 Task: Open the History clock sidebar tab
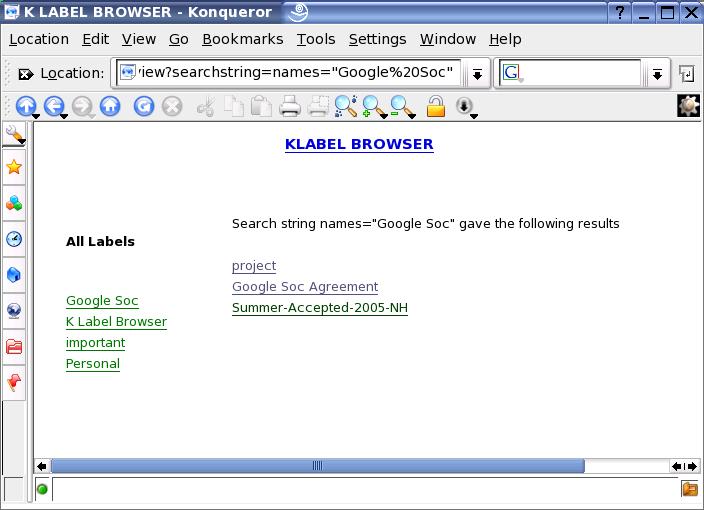point(14,239)
